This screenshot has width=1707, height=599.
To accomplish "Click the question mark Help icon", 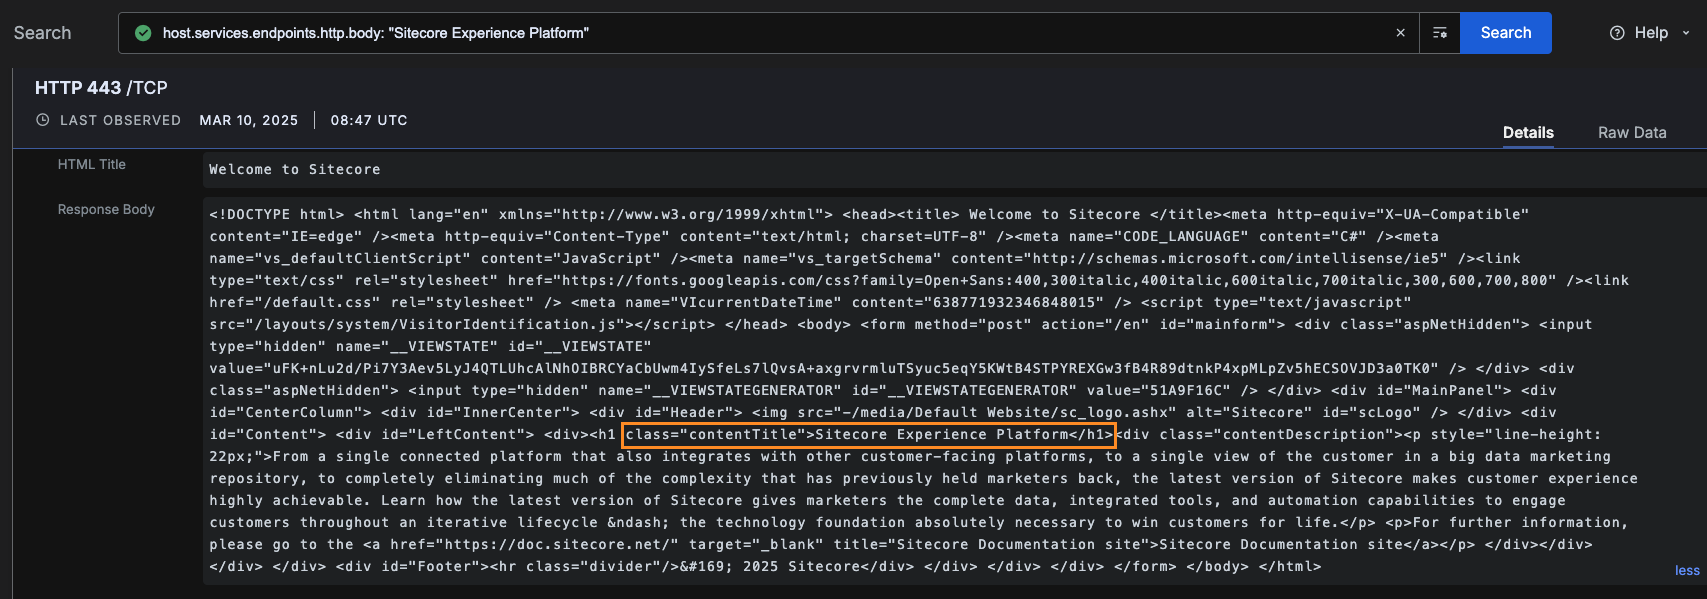I will coord(1617,33).
